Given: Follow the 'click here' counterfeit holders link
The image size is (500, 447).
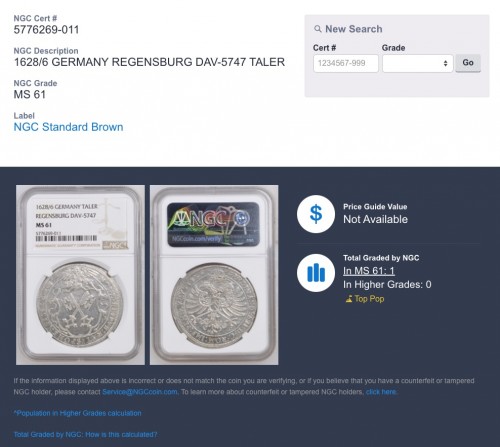Looking at the screenshot, I should 381,392.
